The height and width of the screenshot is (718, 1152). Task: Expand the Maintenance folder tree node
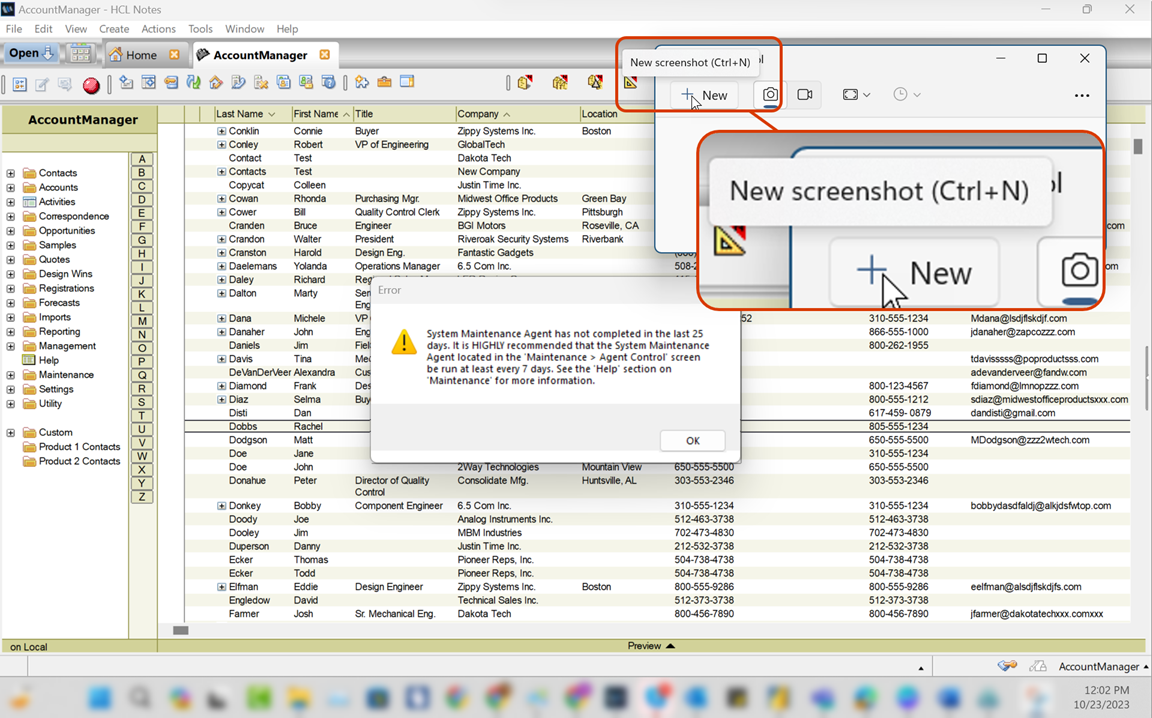pos(10,375)
